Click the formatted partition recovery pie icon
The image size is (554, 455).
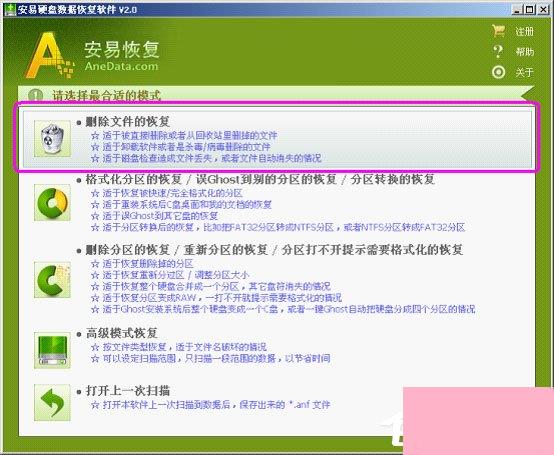point(52,203)
